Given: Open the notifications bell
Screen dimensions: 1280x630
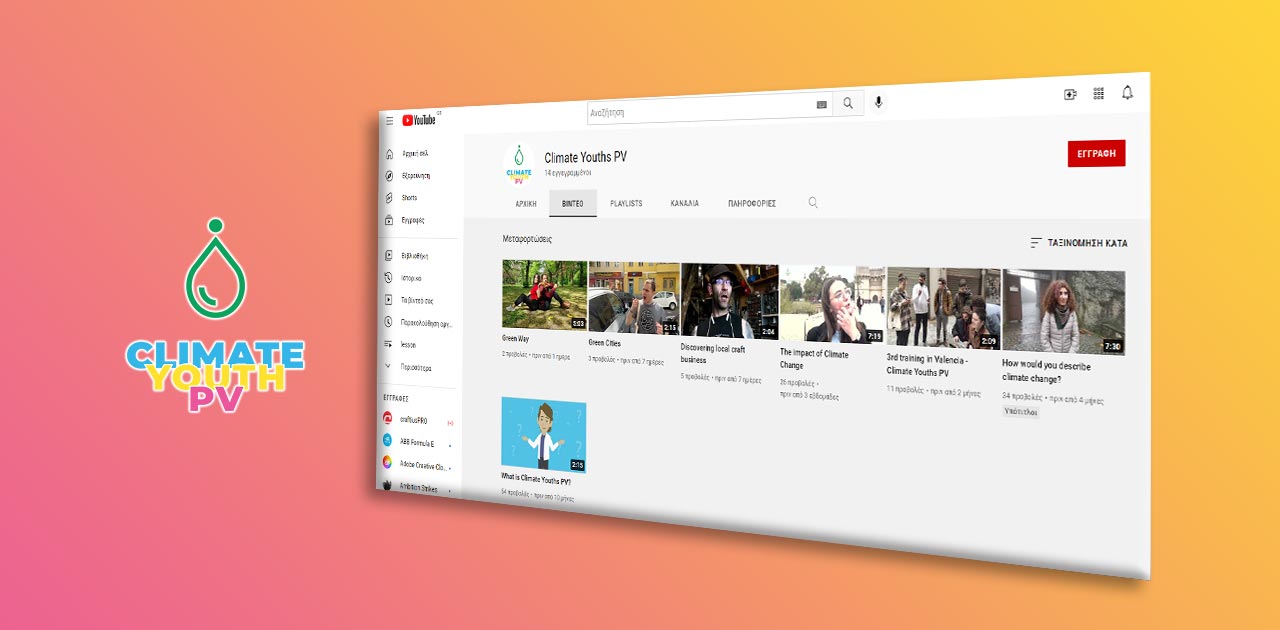Looking at the screenshot, I should (1128, 92).
